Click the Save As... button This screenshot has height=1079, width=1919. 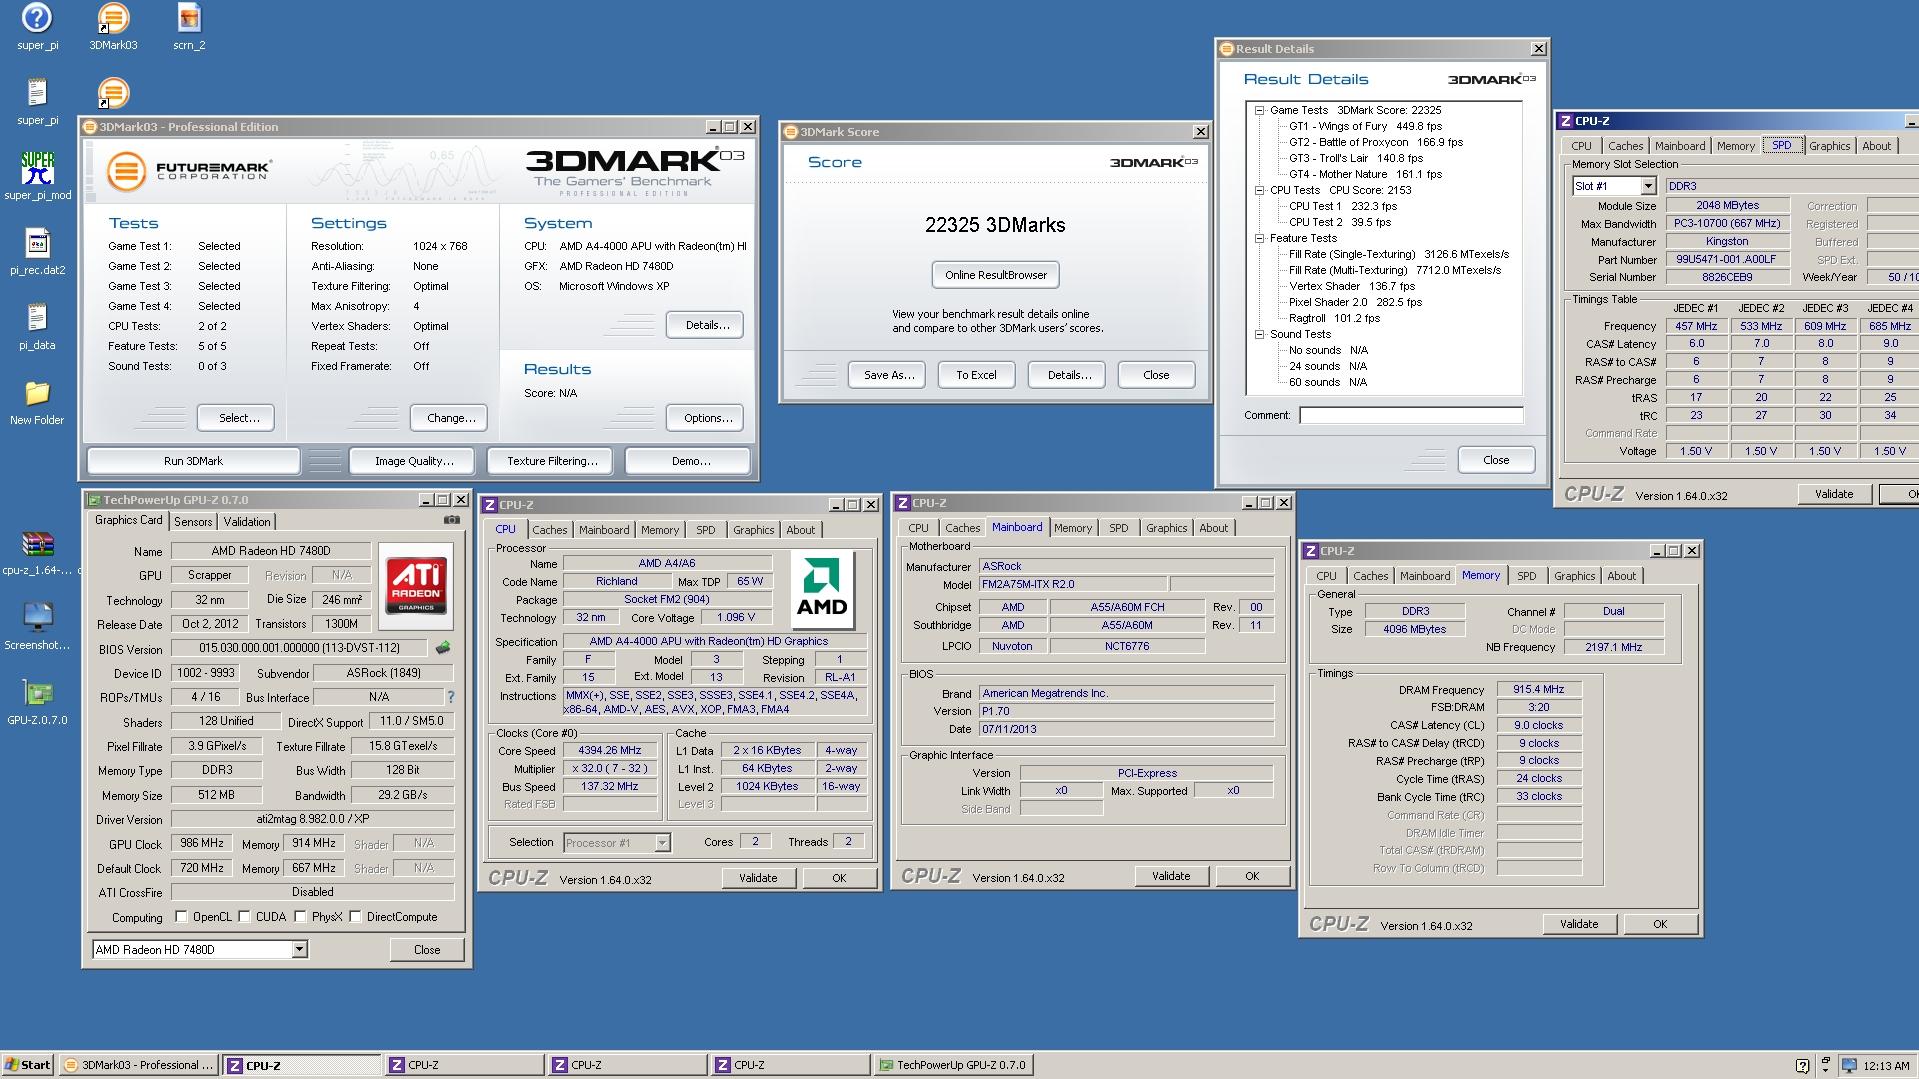click(889, 375)
